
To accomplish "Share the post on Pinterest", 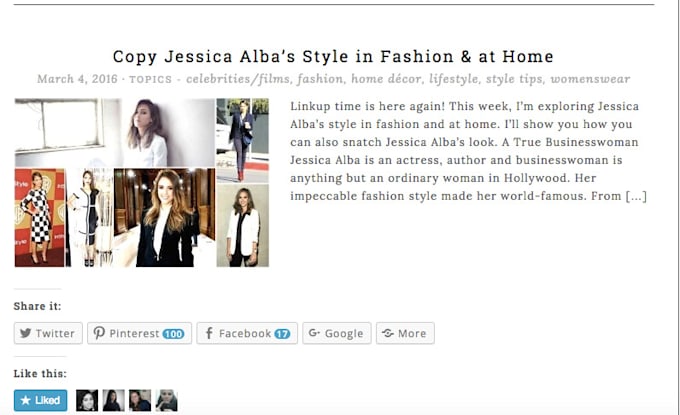I will pos(139,333).
